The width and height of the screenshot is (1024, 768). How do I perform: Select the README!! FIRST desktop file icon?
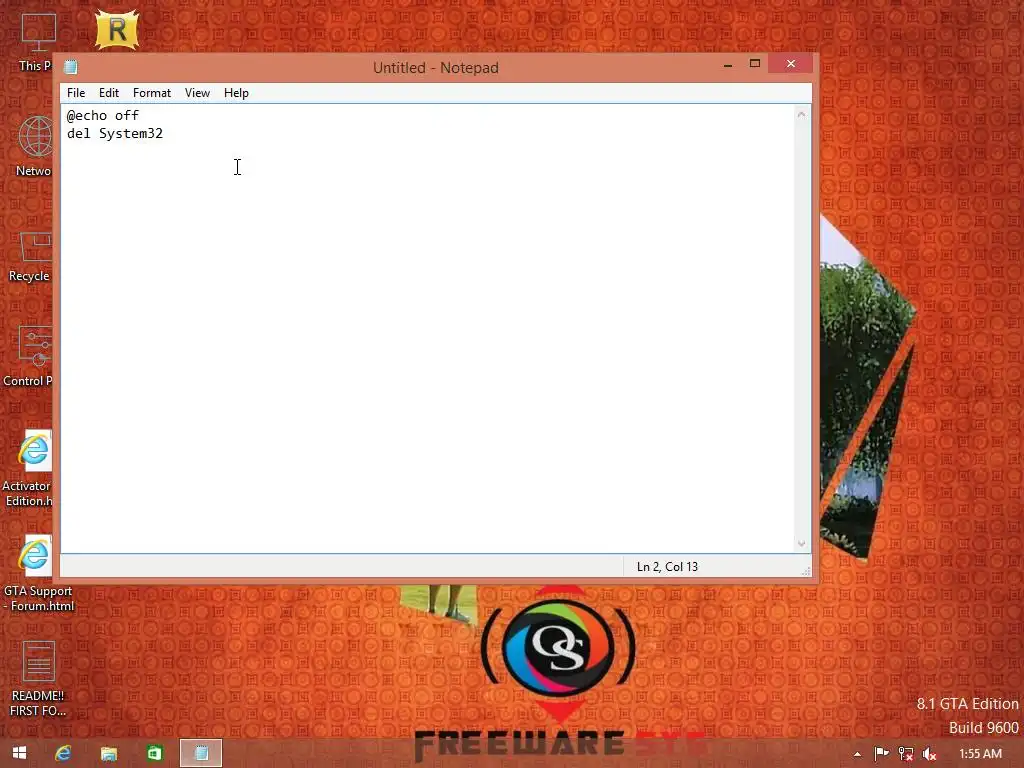coord(38,679)
